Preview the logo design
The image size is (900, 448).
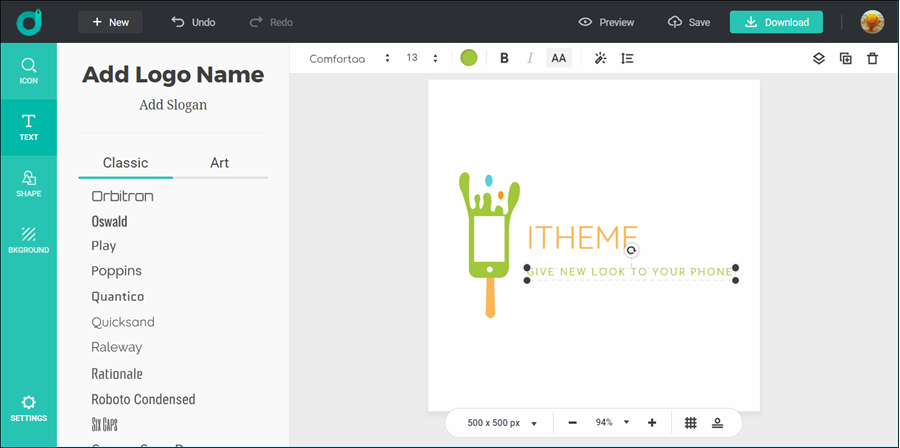(x=606, y=22)
